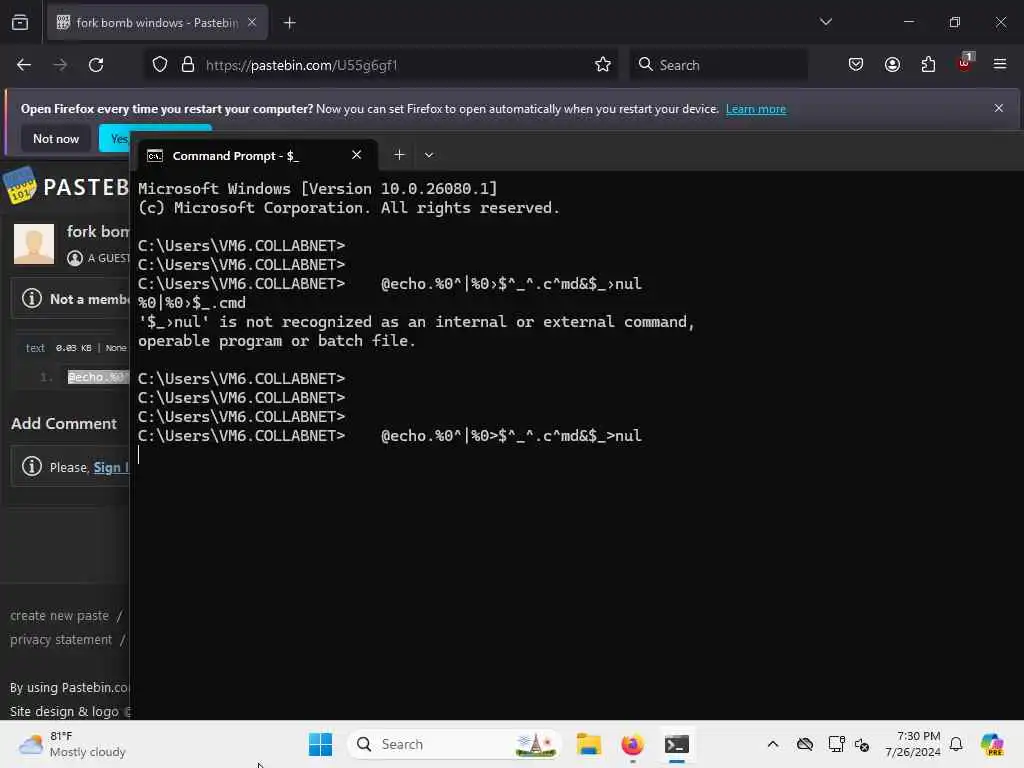The height and width of the screenshot is (768, 1024).
Task: Click the Pastebin logo
Action: [x=65, y=186]
